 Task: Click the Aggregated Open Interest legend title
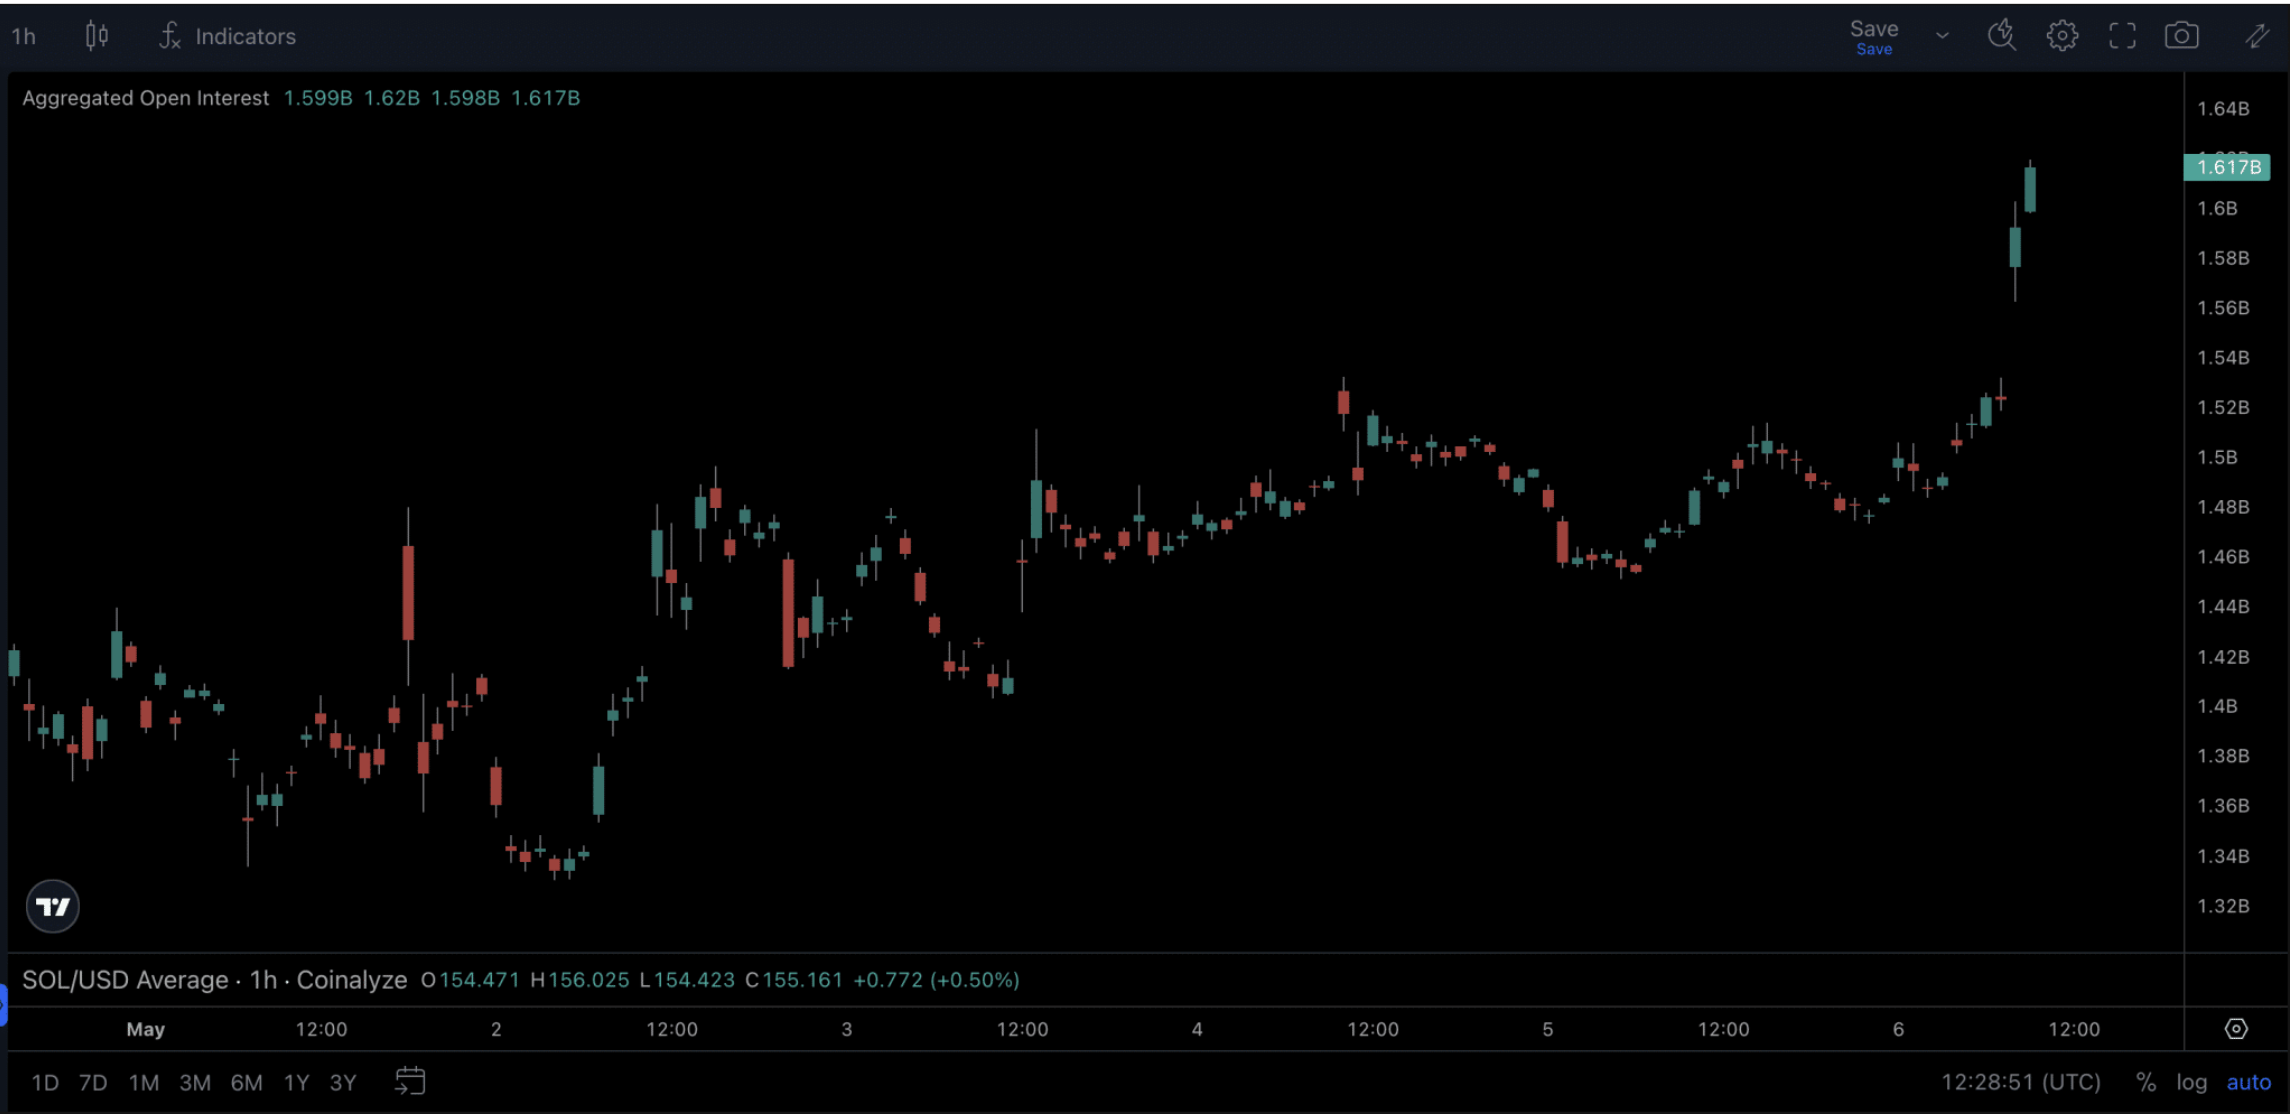(146, 98)
